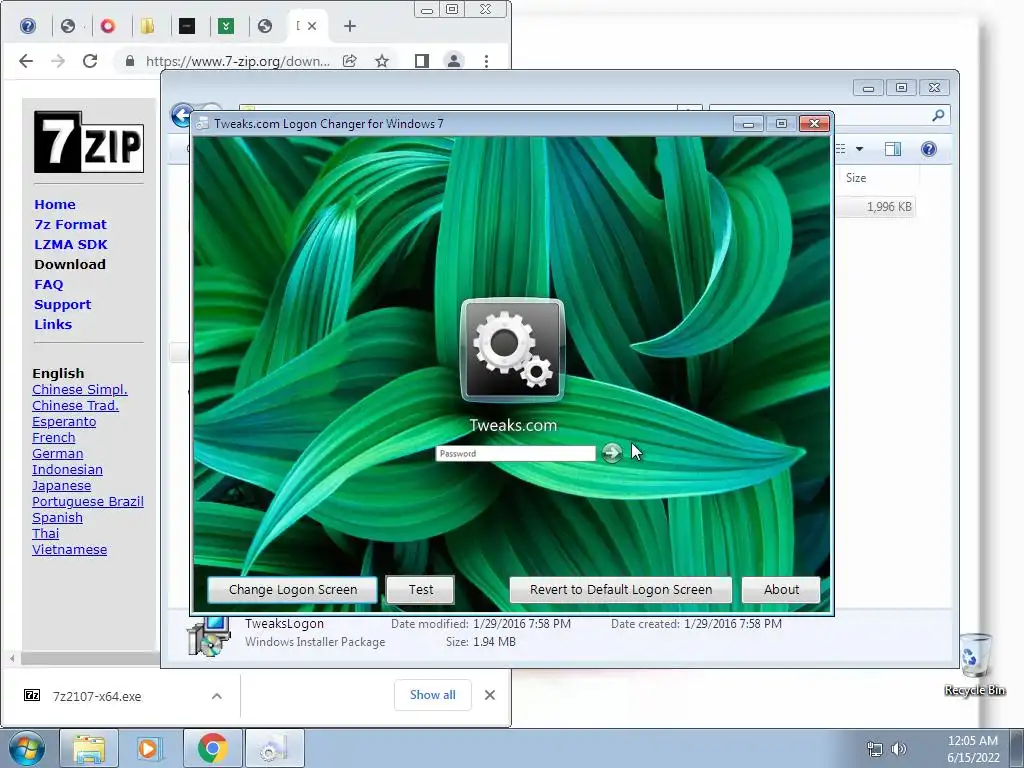The width and height of the screenshot is (1024, 768).
Task: Open a new Chrome tab with plus button
Action: tap(350, 26)
